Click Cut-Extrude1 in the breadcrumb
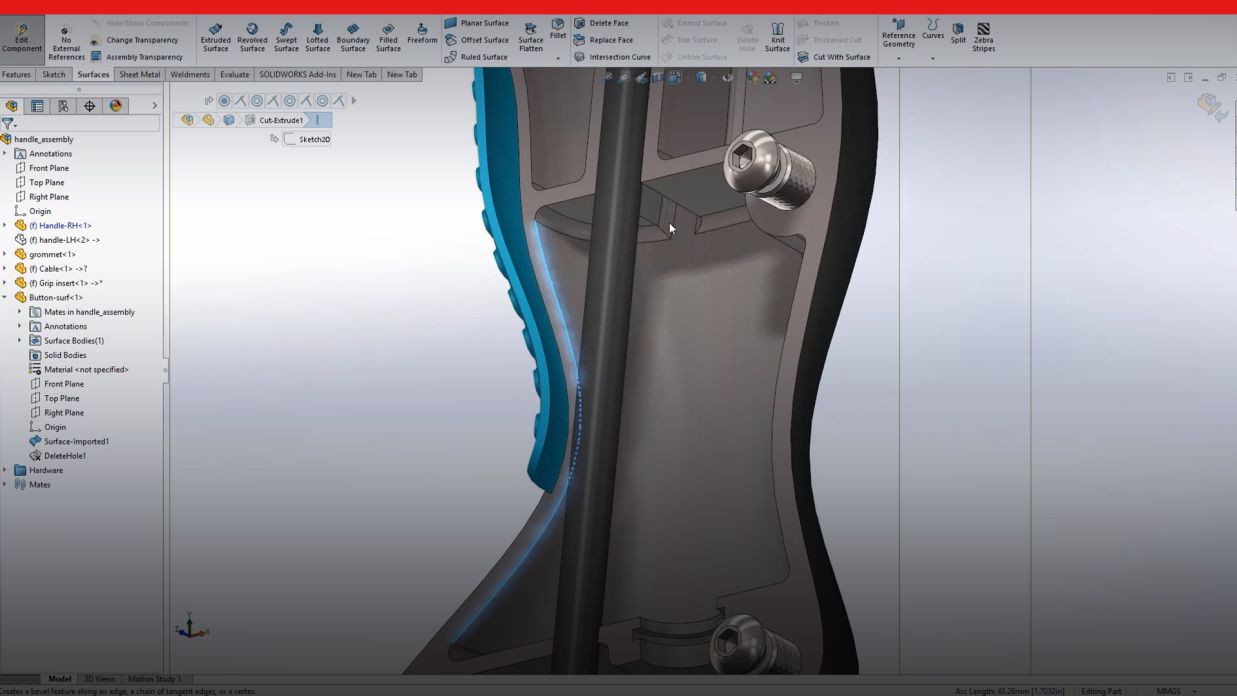The image size is (1237, 696). click(275, 120)
